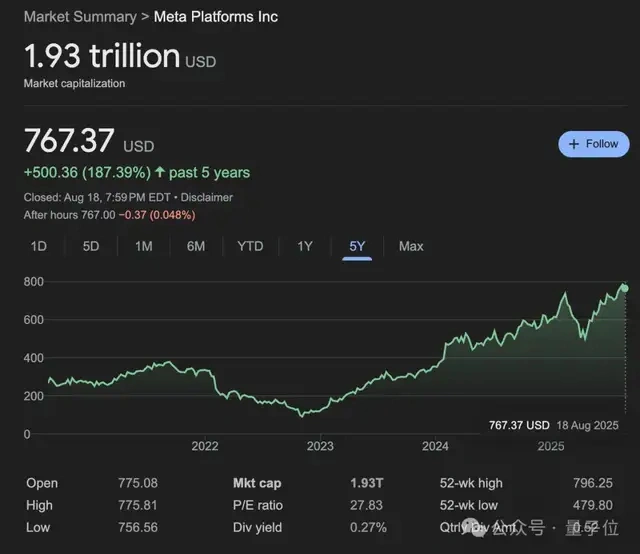640x554 pixels.
Task: Click the P/E ratio value 27.83
Action: [367, 505]
